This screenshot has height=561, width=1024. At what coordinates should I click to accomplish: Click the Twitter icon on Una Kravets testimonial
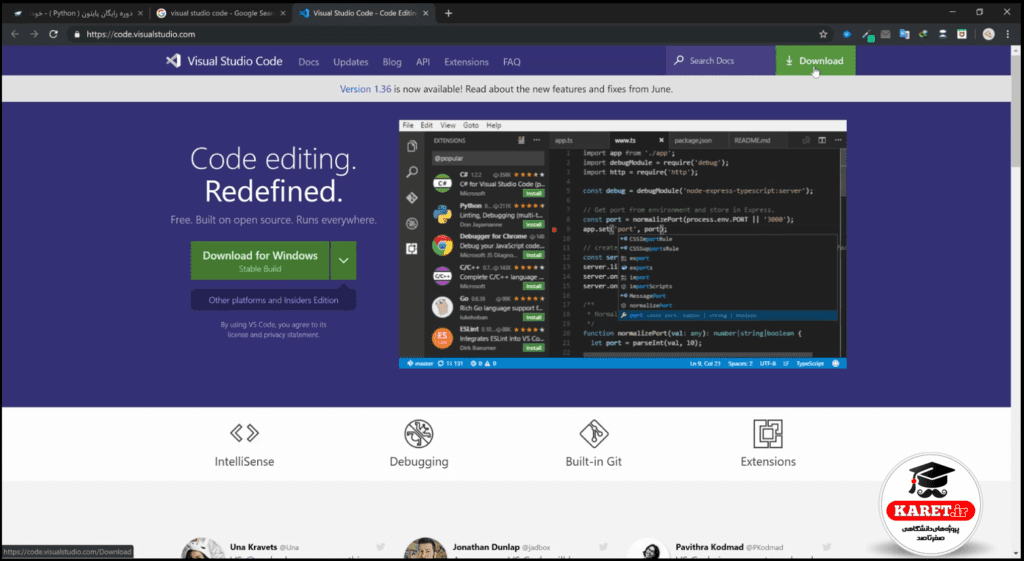point(381,547)
